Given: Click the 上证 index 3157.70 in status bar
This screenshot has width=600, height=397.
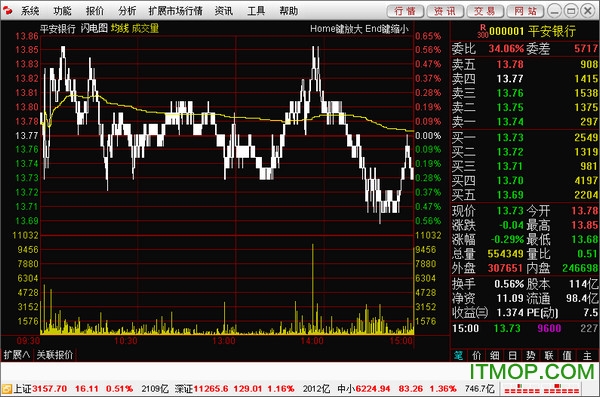Looking at the screenshot, I should point(50,389).
